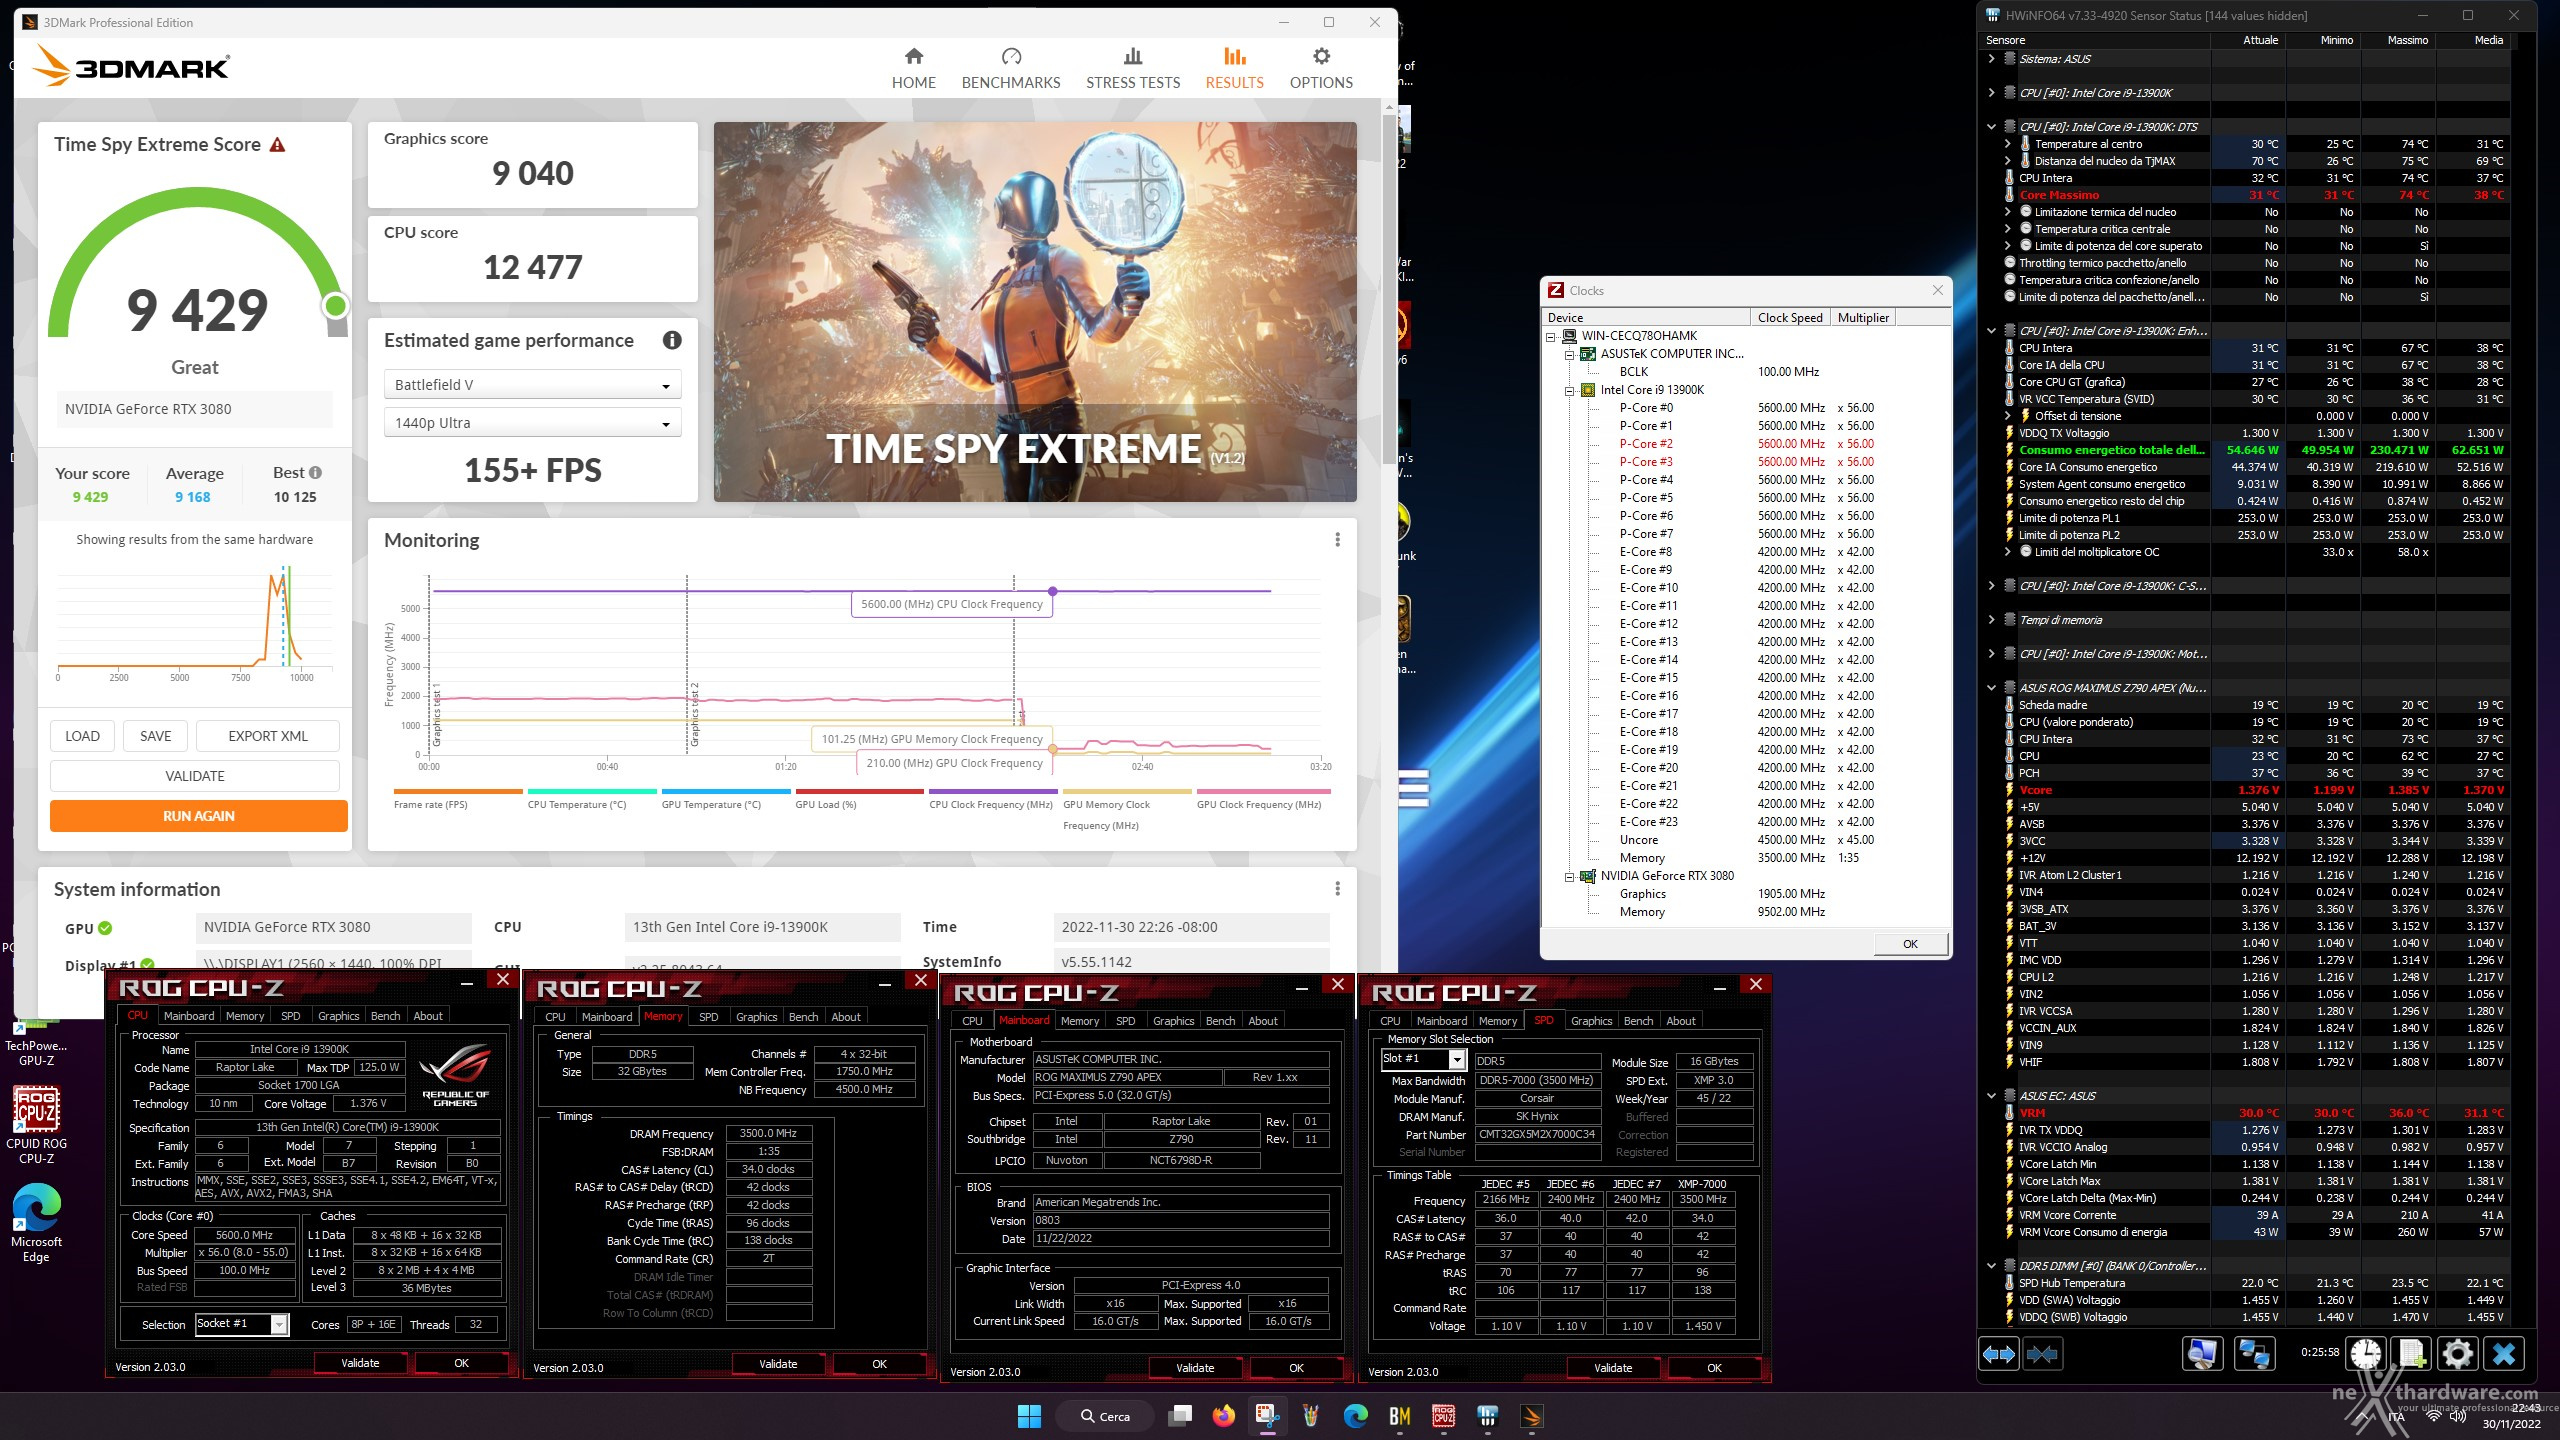Open the System information three-dot menu

pos(1337,889)
